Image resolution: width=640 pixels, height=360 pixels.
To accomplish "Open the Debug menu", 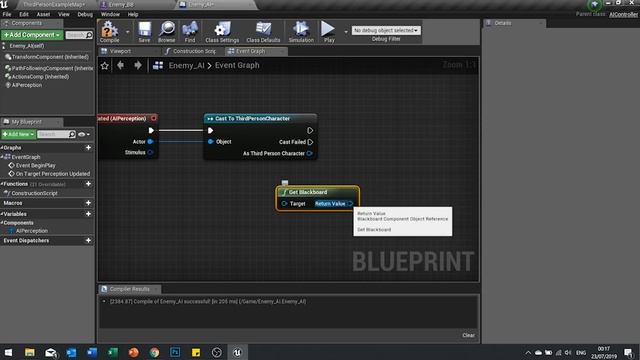I will point(85,14).
